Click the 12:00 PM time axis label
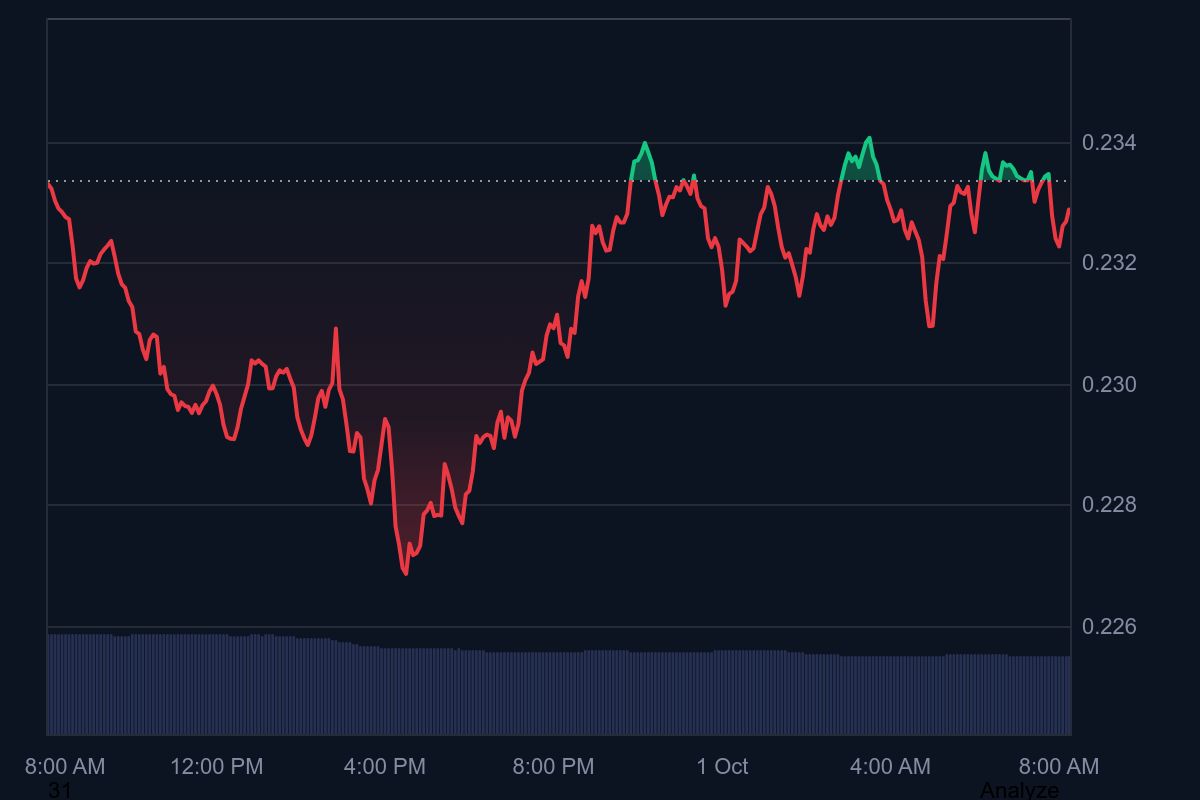Image resolution: width=1200 pixels, height=800 pixels. [x=217, y=766]
